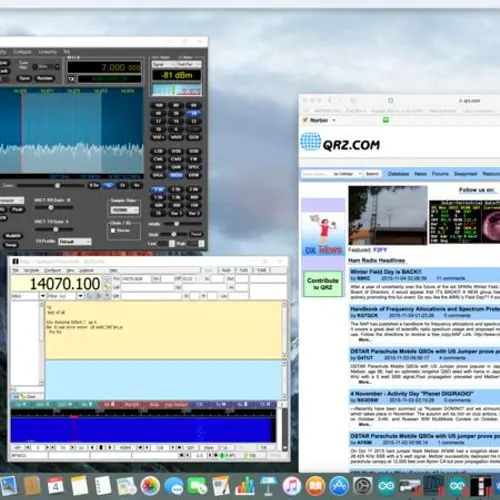The width and height of the screenshot is (500, 500).
Task: Launch iTunes from the dock
Action: tap(292, 485)
